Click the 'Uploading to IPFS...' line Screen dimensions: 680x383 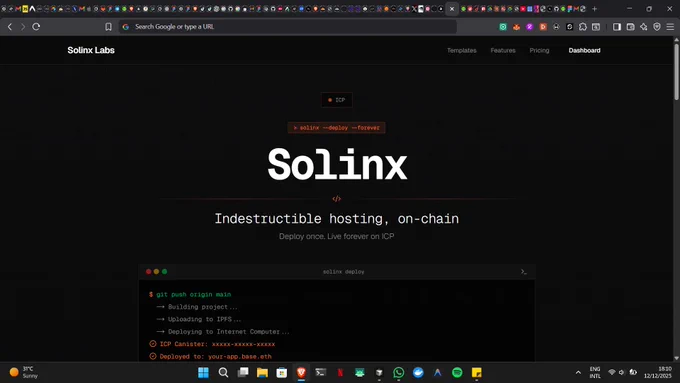199,319
